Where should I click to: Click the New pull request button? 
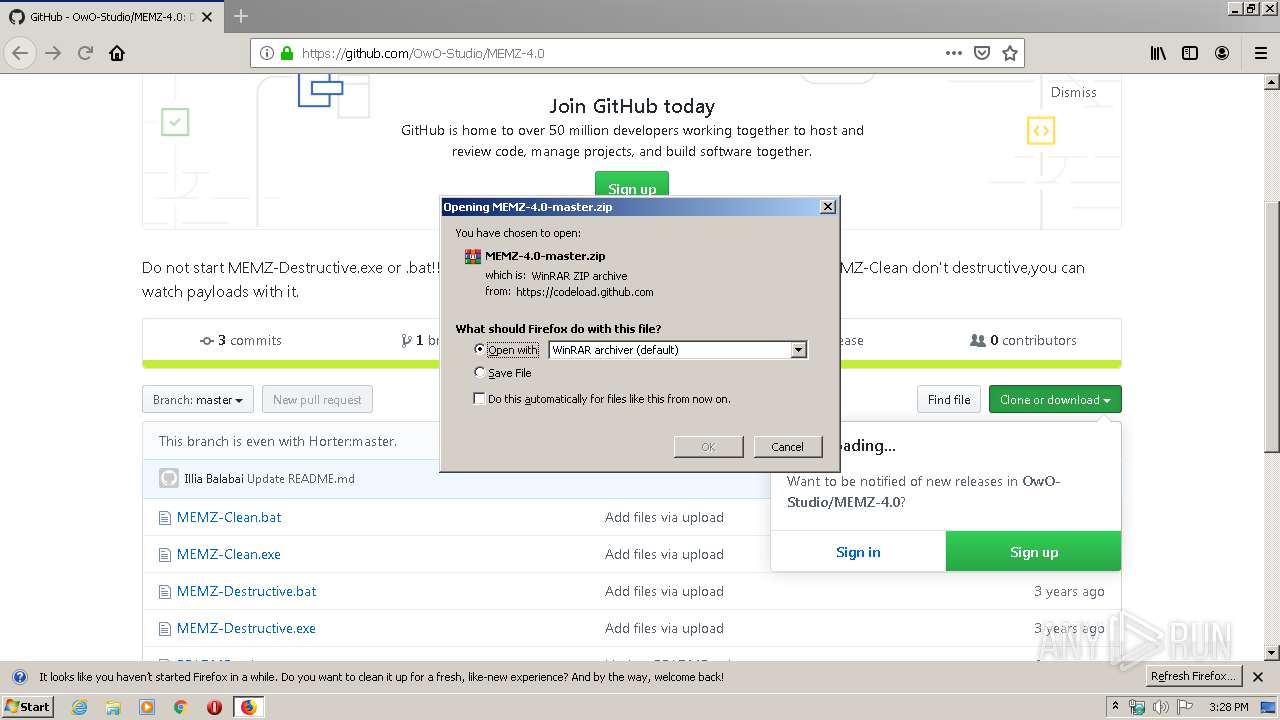click(317, 400)
